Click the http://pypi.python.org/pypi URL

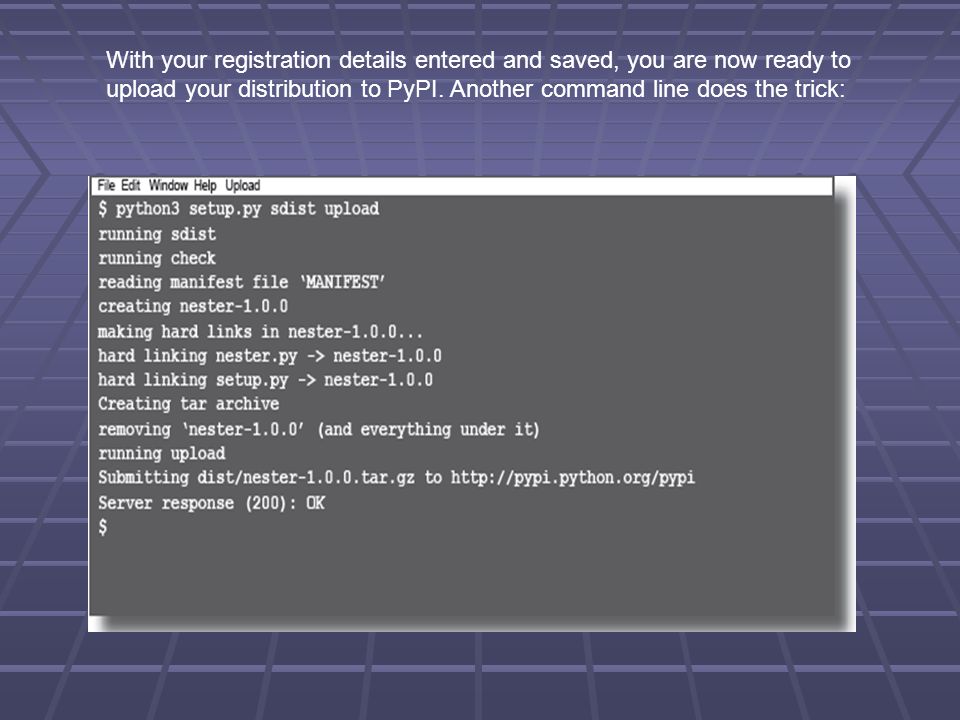[x=572, y=478]
